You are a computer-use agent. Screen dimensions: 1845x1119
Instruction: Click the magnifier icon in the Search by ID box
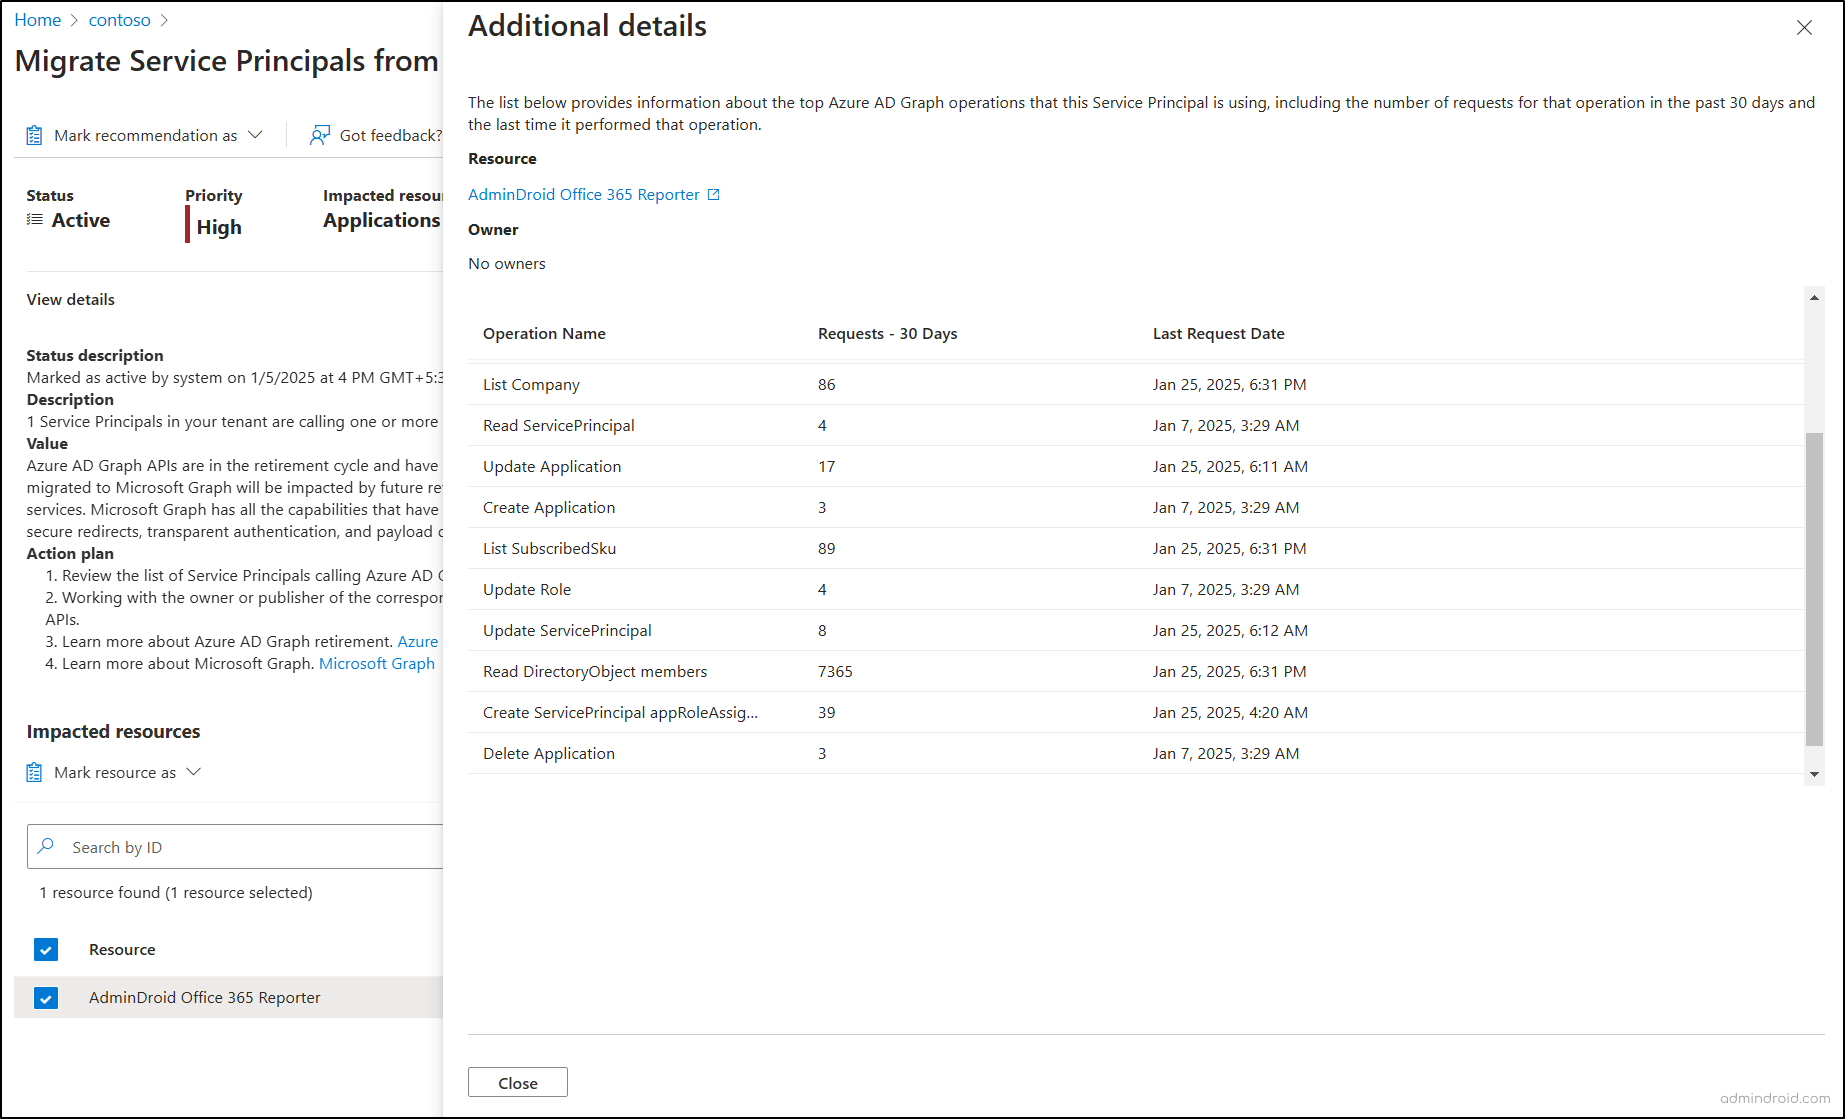[x=46, y=846]
